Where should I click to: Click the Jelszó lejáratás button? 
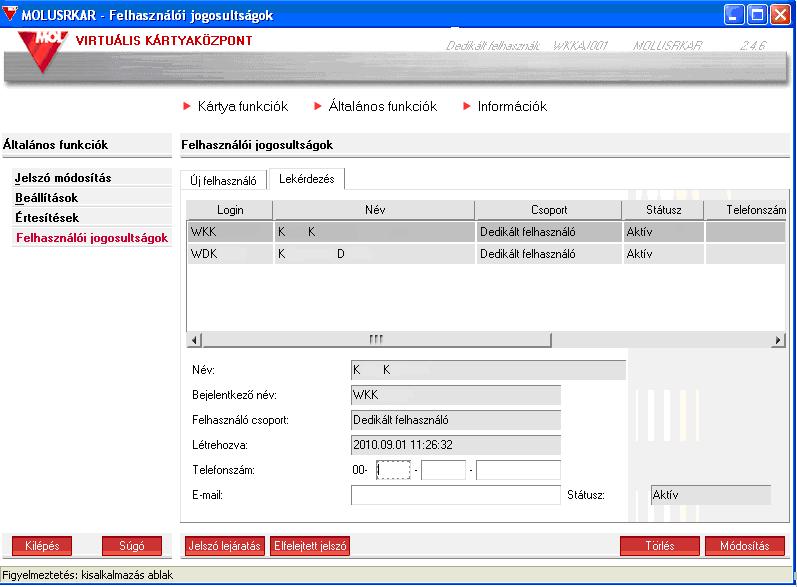coord(225,546)
